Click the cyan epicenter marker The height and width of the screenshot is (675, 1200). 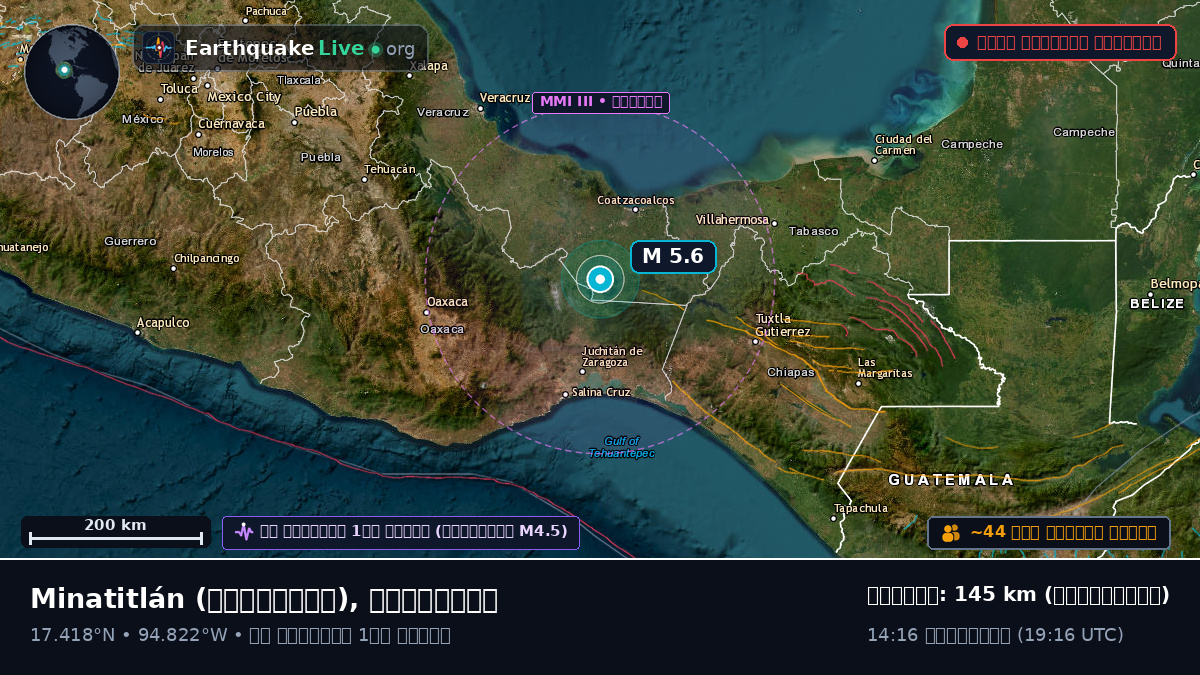coord(600,280)
